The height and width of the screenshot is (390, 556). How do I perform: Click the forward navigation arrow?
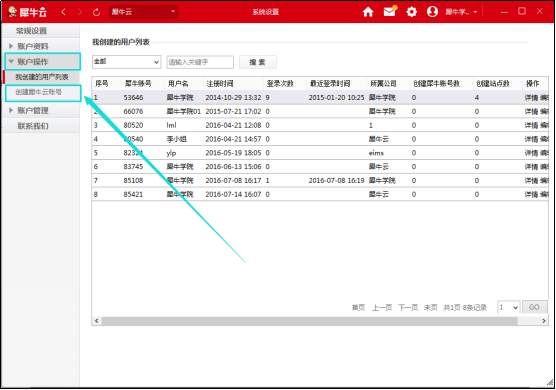point(80,12)
